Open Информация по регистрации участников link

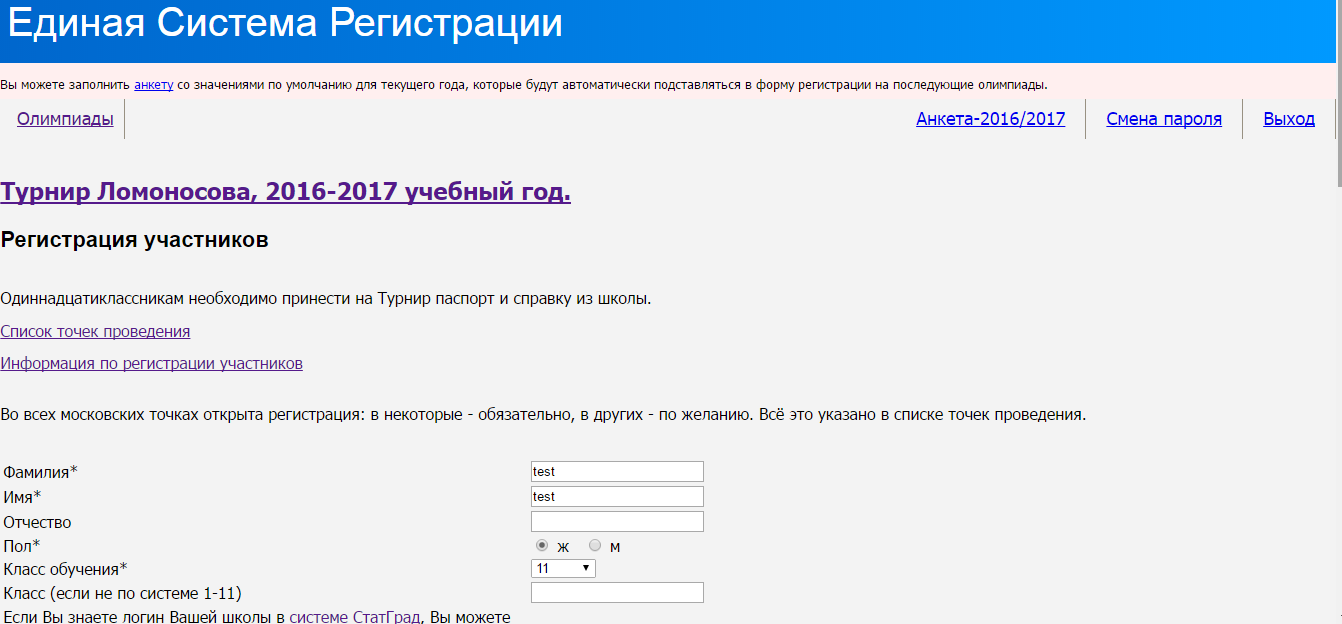(x=151, y=363)
